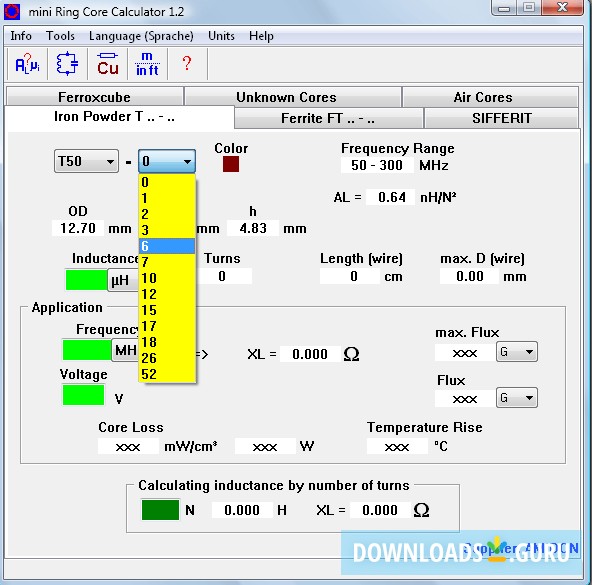Choose material 0 in the list
Screen dimensions: 592x585
(167, 182)
